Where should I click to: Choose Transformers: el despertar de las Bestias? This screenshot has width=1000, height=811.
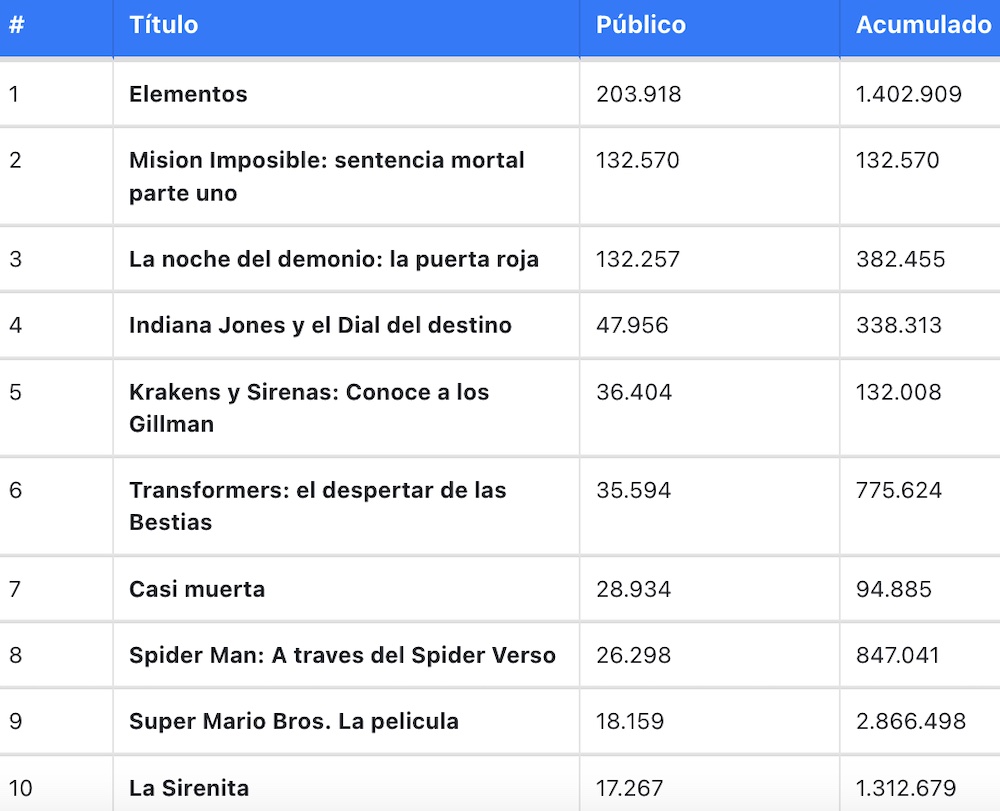pos(318,506)
